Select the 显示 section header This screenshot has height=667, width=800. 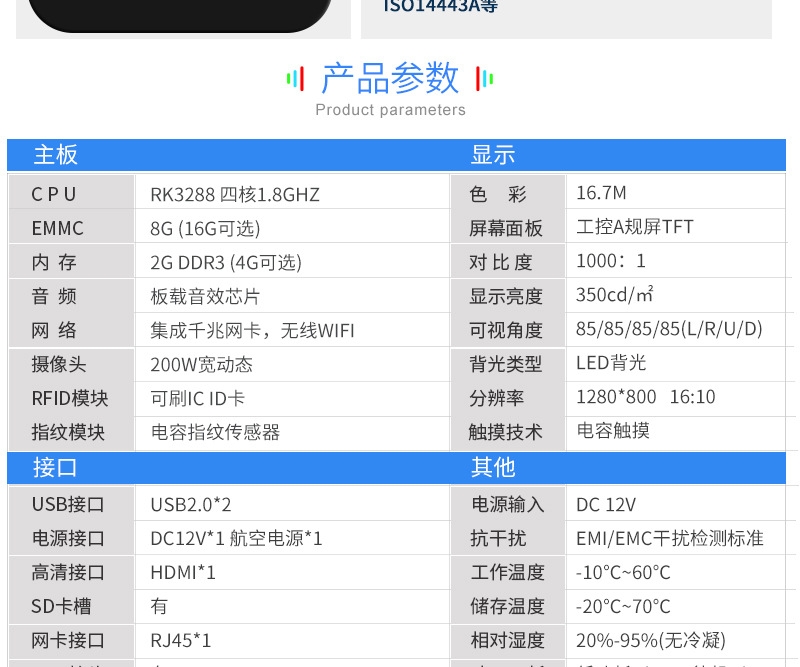click(493, 155)
